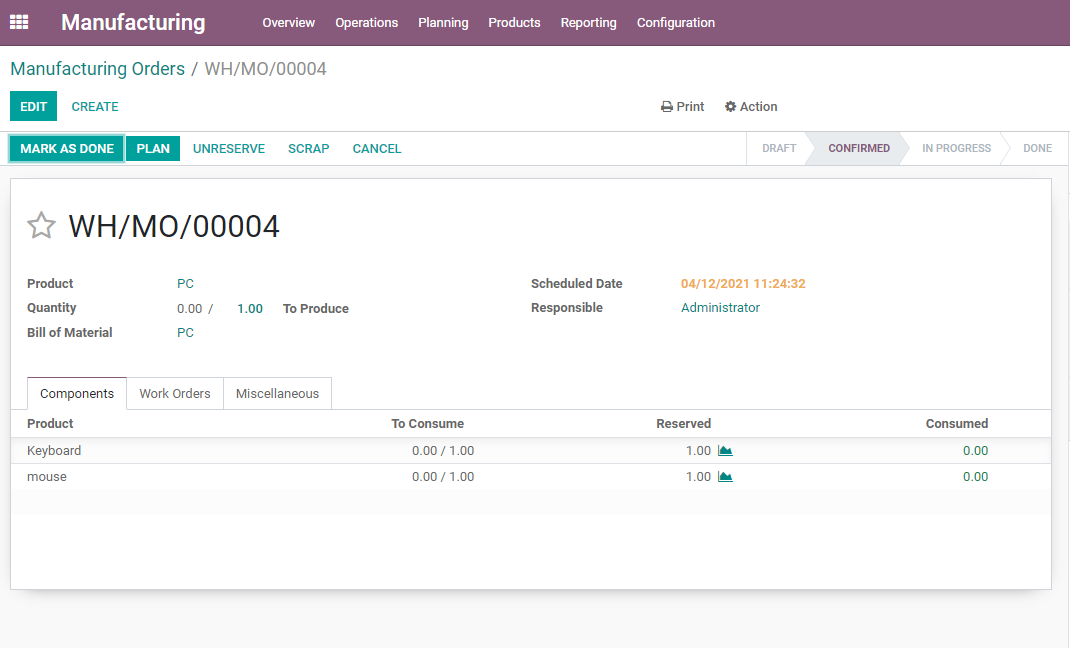This screenshot has width=1070, height=648.
Task: Open the Planning menu
Action: [x=444, y=23]
